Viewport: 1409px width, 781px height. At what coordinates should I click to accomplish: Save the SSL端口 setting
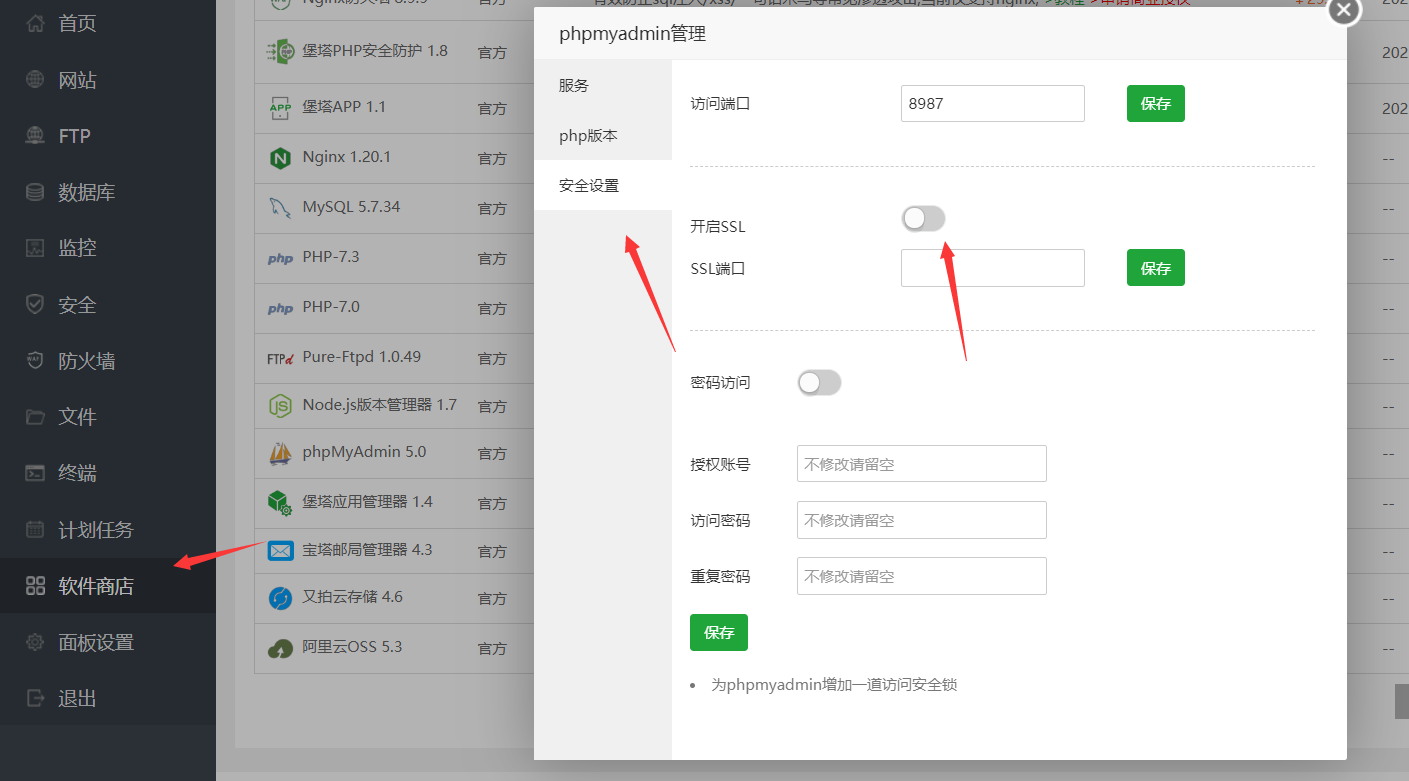1155,268
